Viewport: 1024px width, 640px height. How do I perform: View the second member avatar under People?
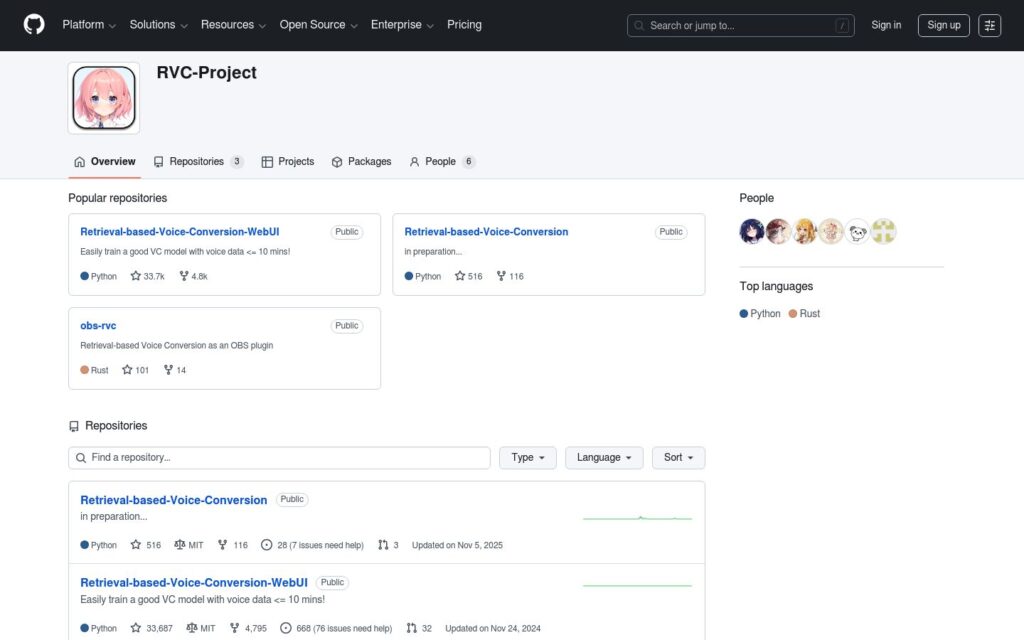tap(778, 231)
